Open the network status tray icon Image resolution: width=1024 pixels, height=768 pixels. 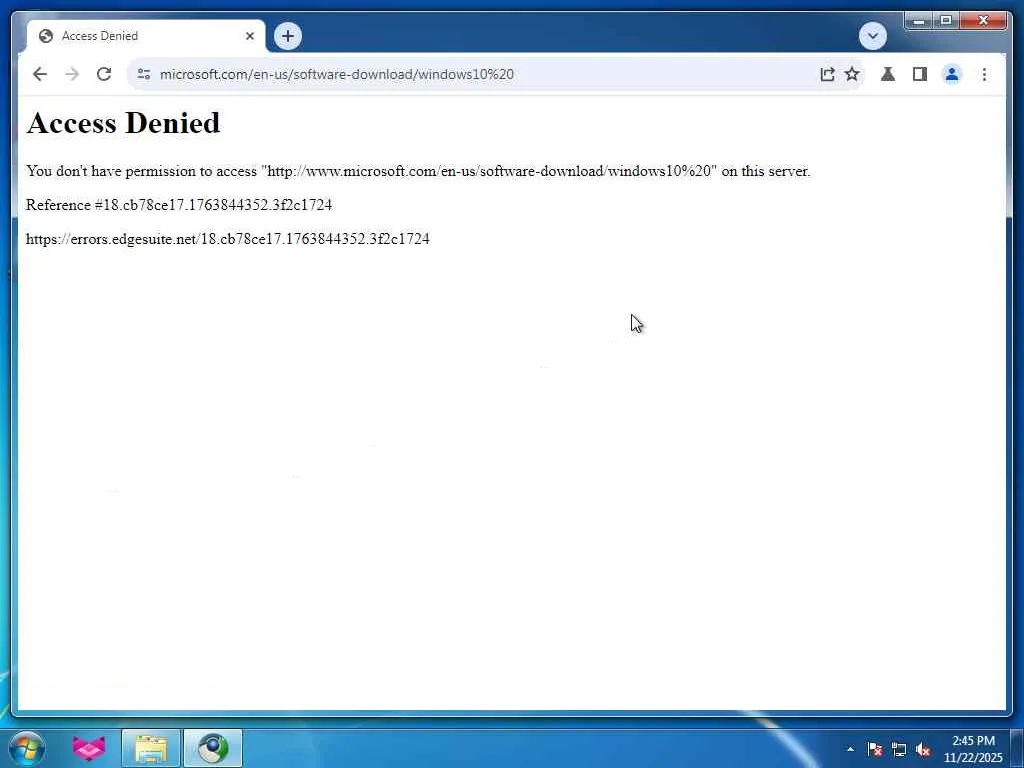tap(899, 750)
